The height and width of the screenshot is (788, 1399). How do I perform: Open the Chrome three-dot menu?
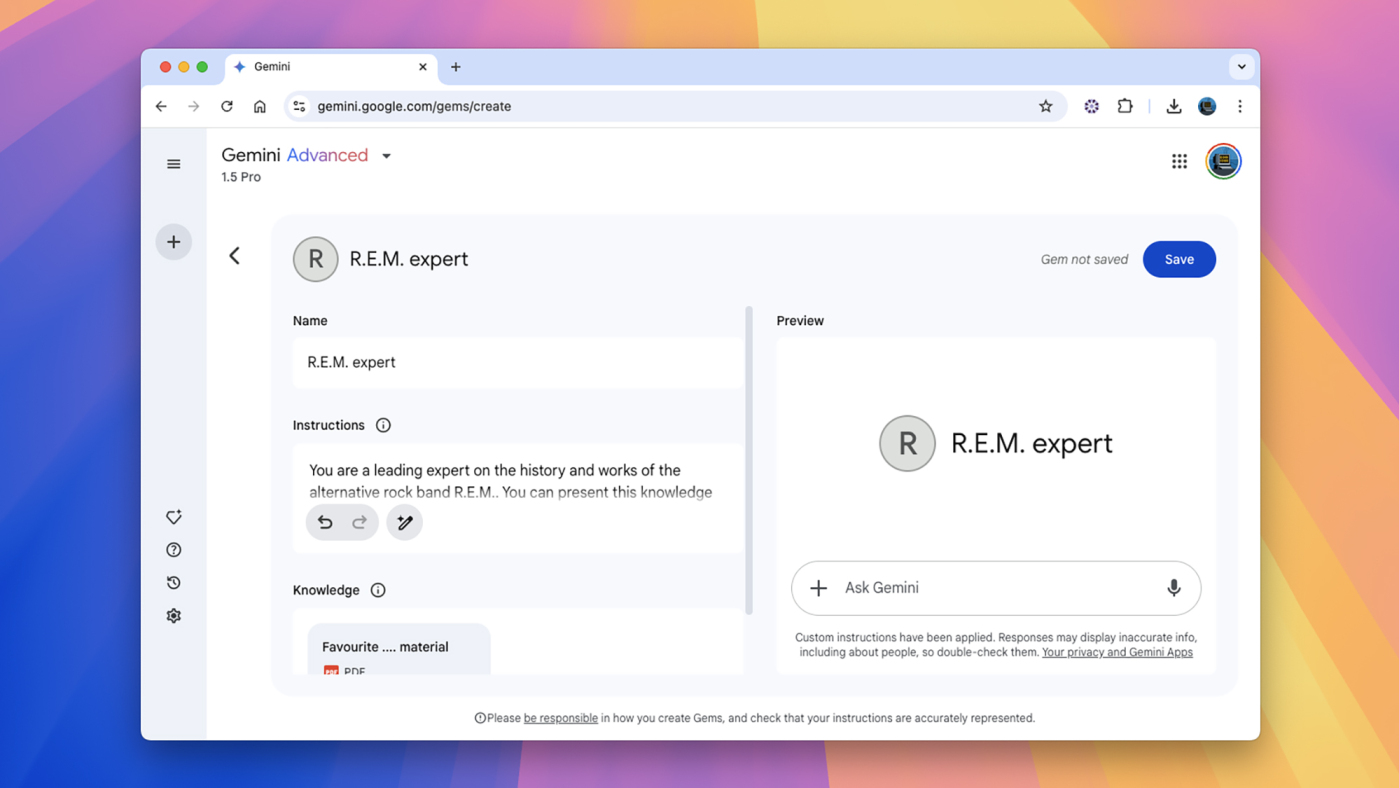(x=1240, y=106)
